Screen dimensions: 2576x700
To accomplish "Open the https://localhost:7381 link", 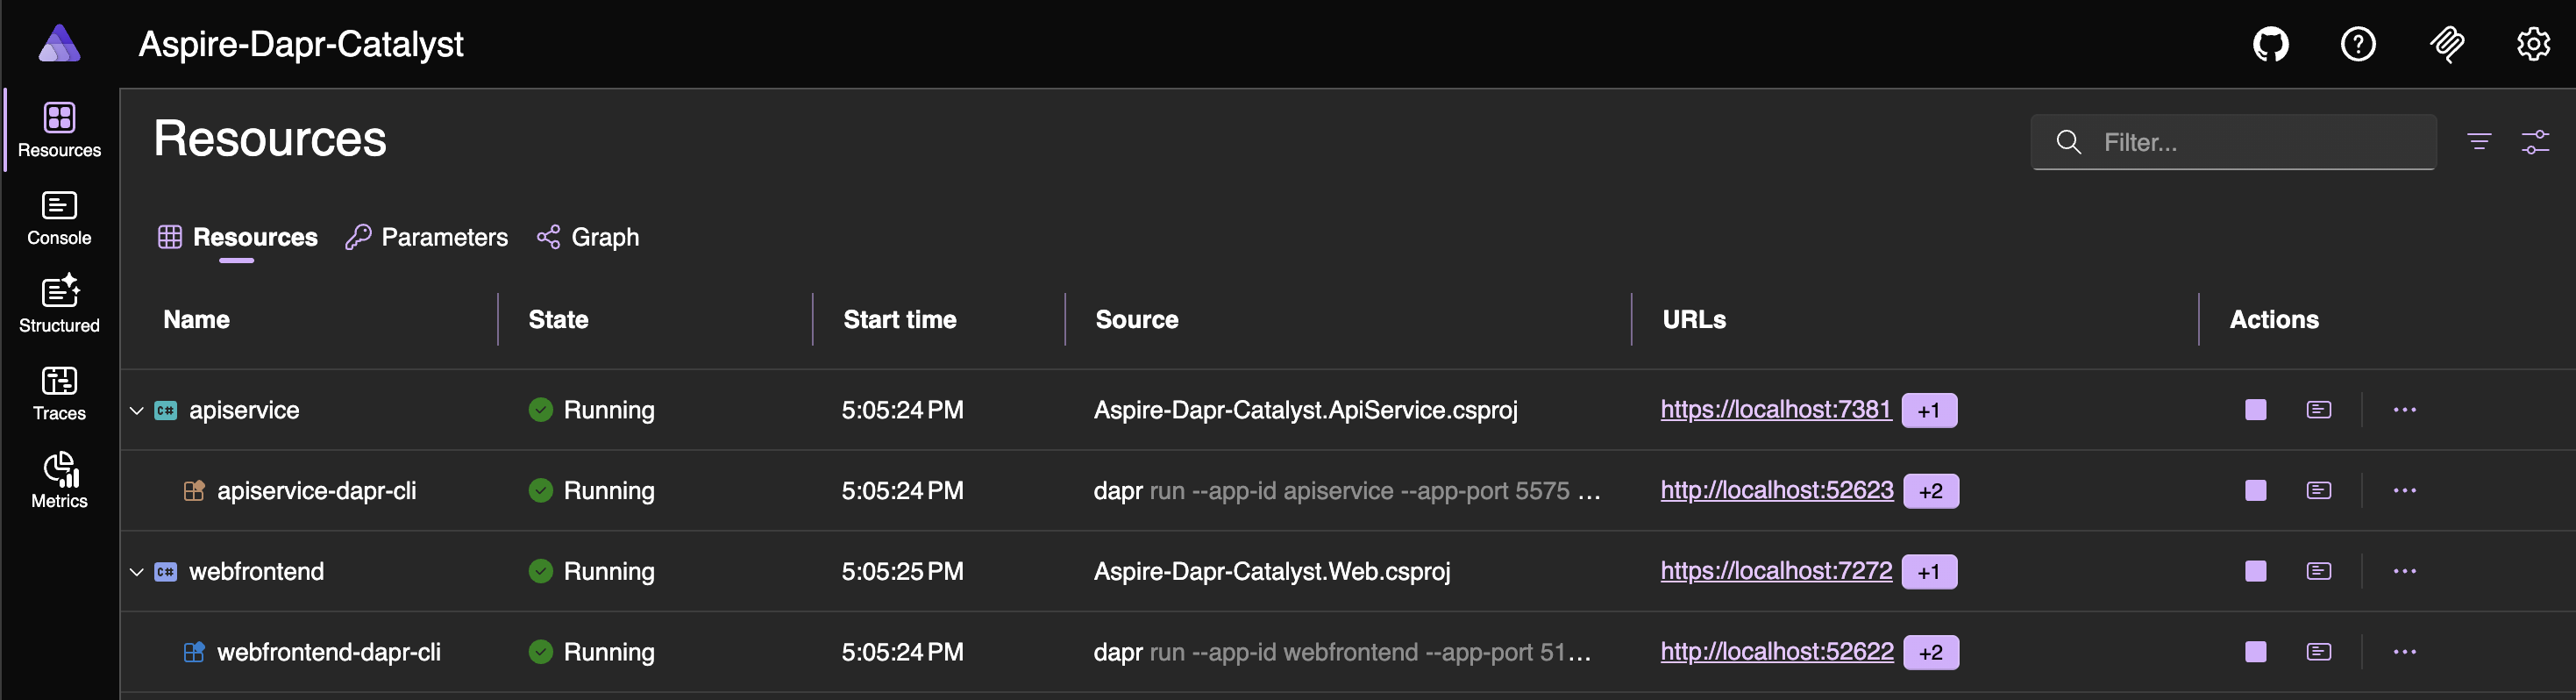I will [1775, 410].
